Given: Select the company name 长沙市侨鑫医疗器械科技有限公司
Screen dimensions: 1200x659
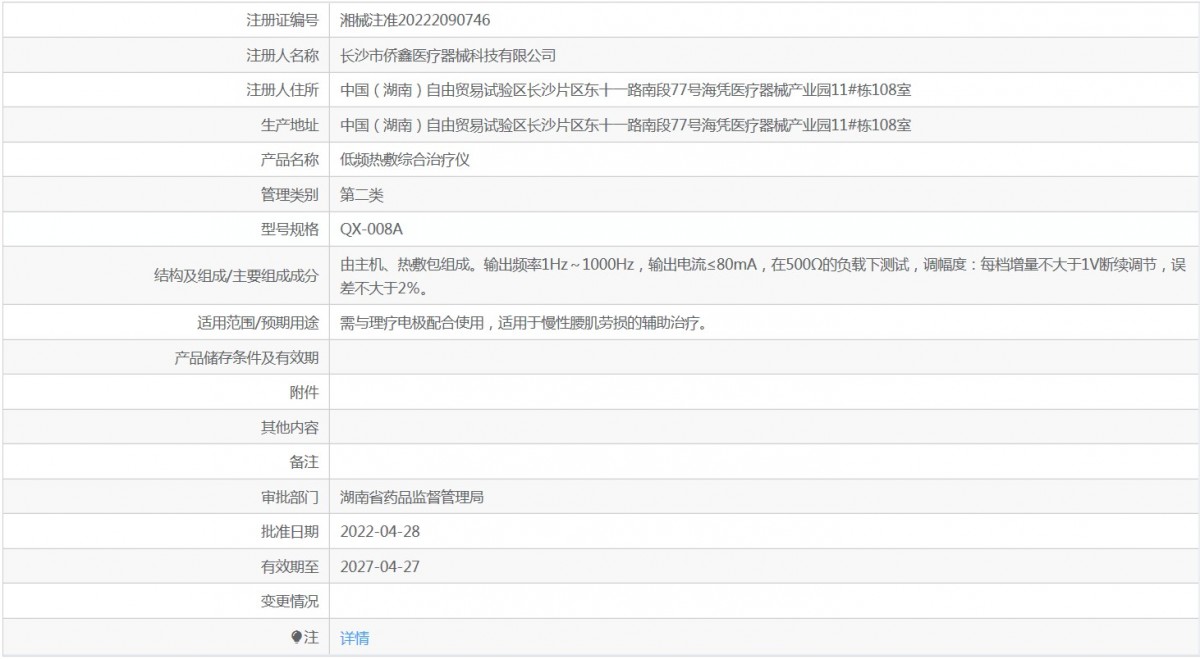Looking at the screenshot, I should coord(448,55).
